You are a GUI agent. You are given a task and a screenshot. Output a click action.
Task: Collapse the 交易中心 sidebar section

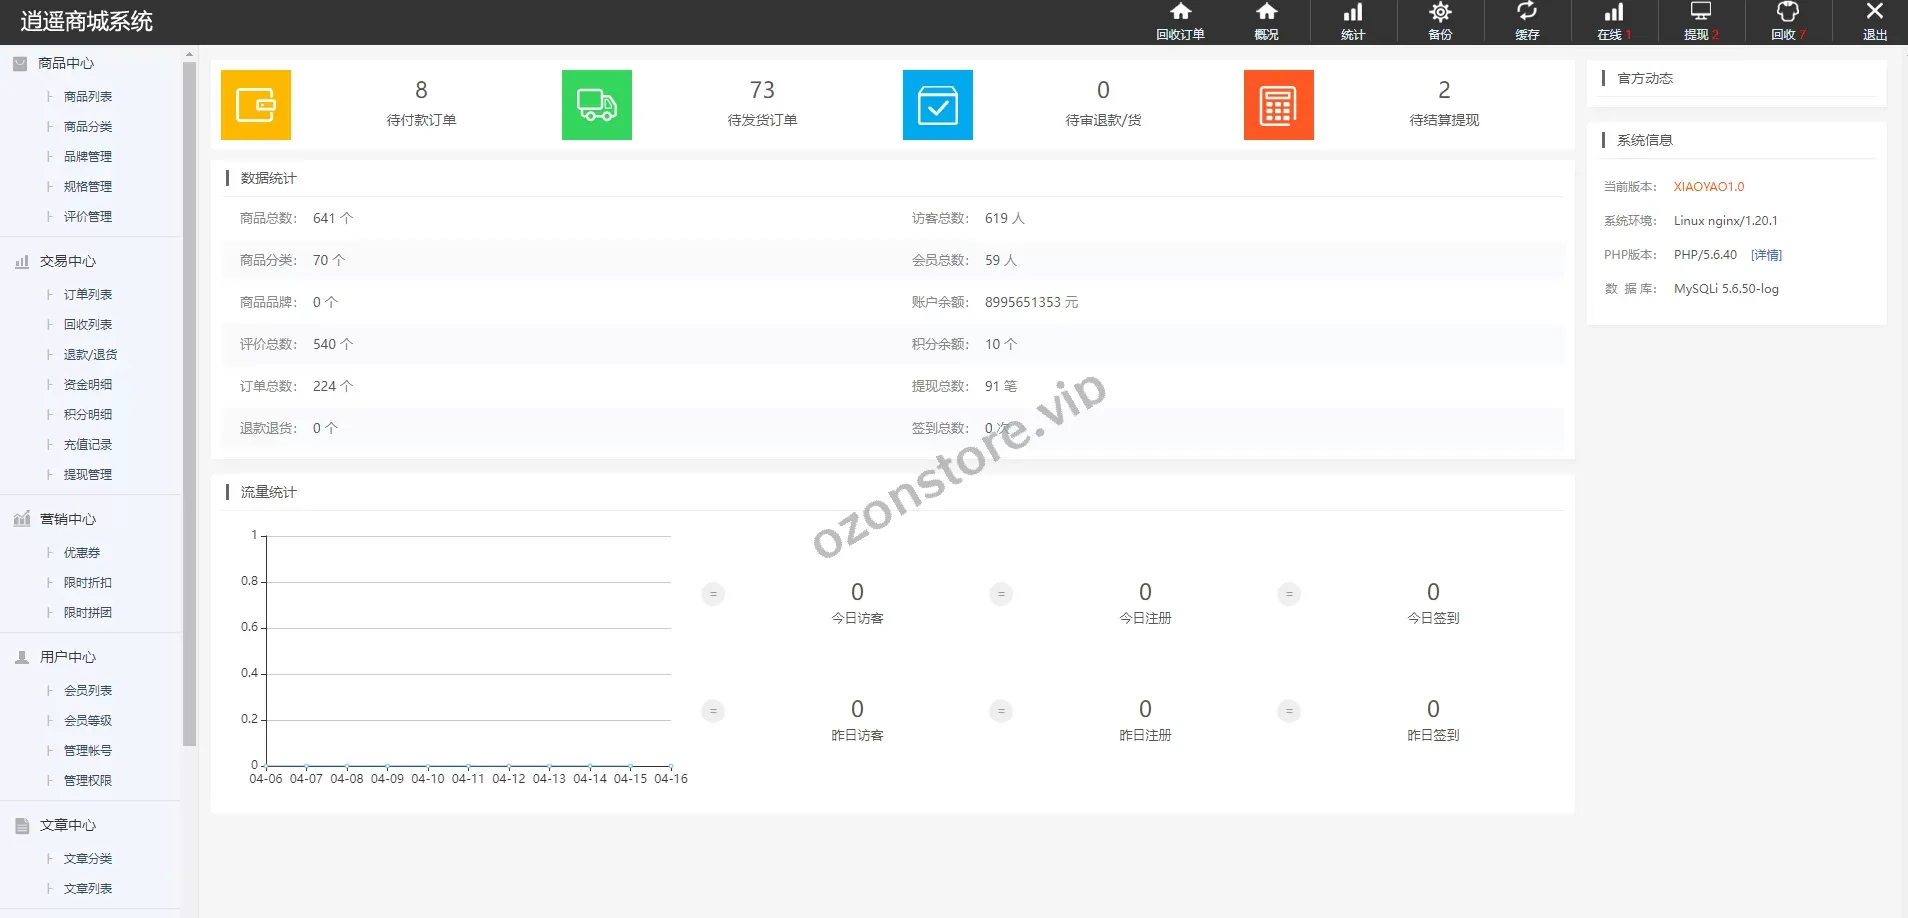(x=68, y=261)
